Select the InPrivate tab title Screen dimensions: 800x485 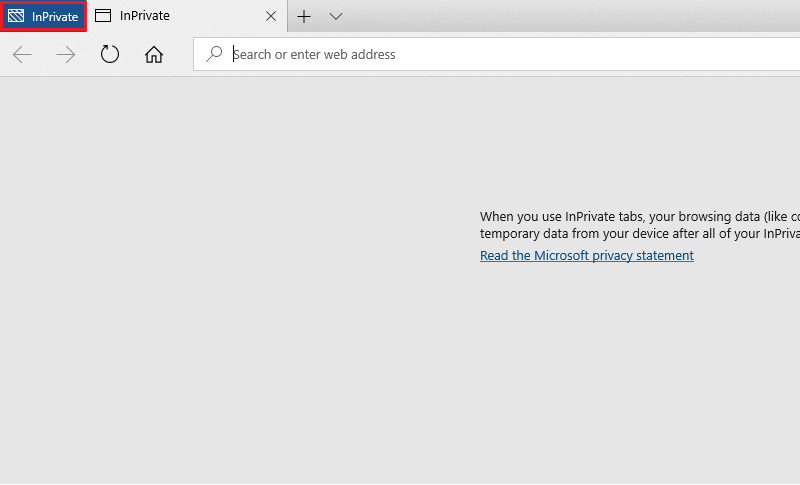[145, 16]
